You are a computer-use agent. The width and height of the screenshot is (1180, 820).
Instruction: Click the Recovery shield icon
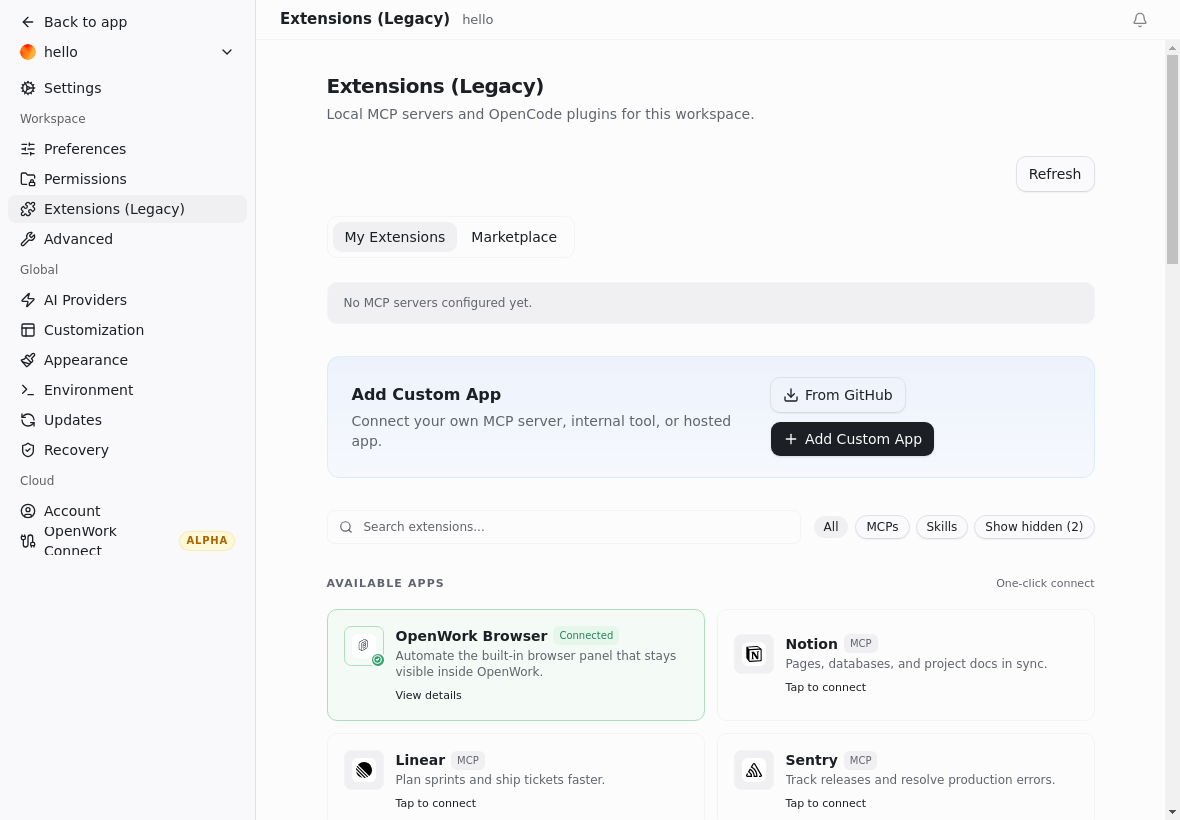(x=28, y=450)
